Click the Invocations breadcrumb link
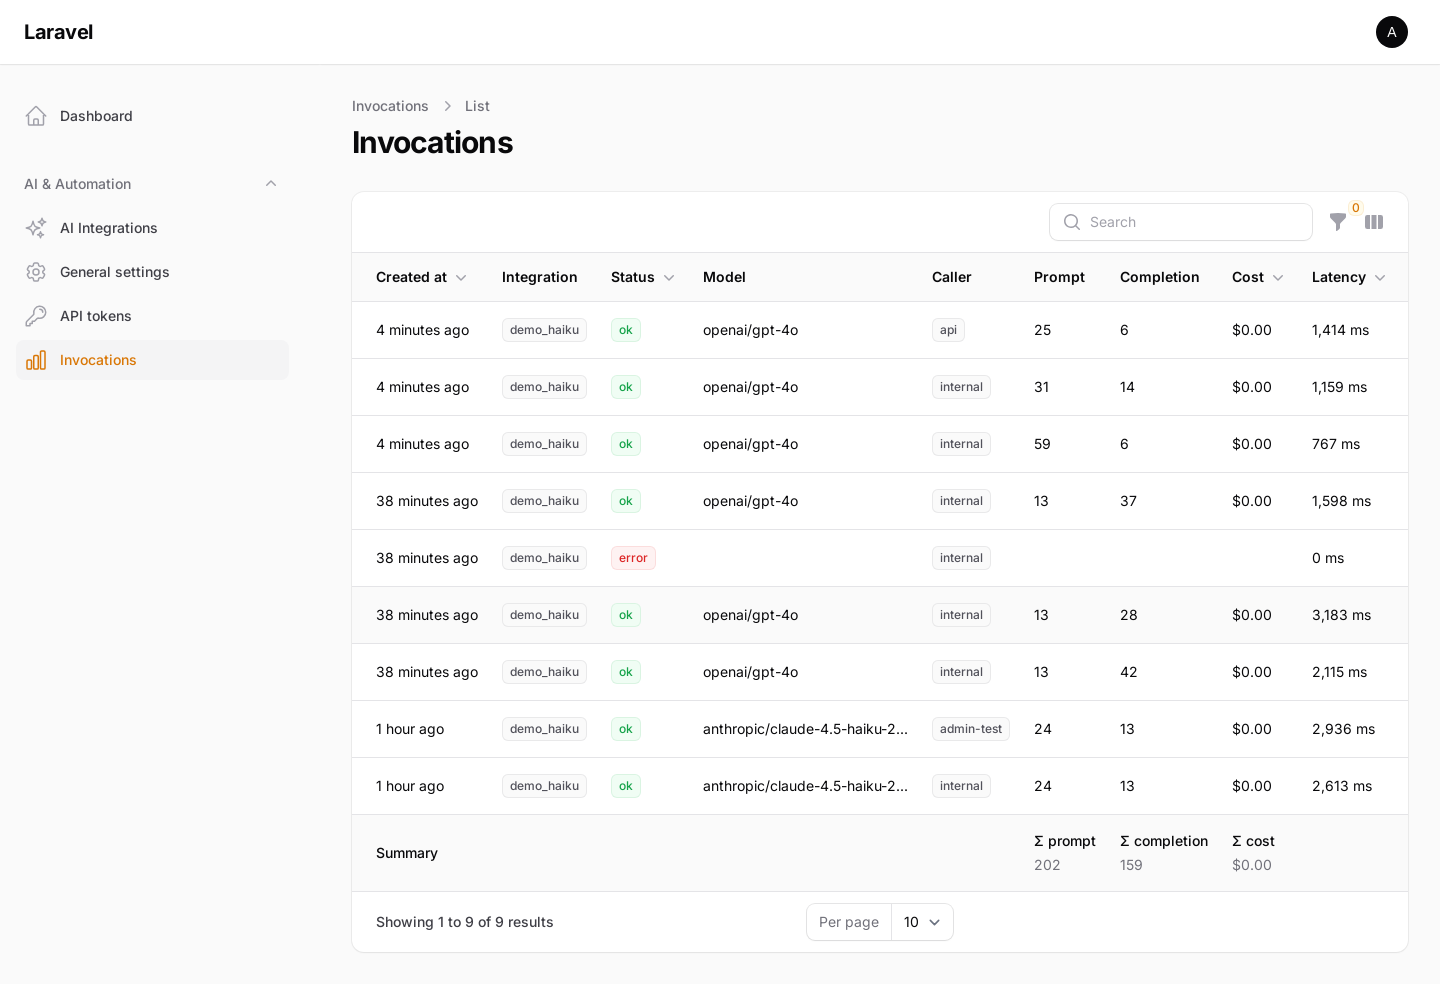Viewport: 1440px width, 984px height. click(x=390, y=106)
